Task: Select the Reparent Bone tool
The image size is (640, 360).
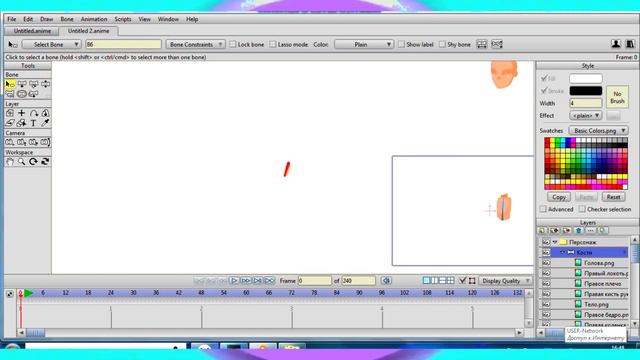Action: pos(22,94)
